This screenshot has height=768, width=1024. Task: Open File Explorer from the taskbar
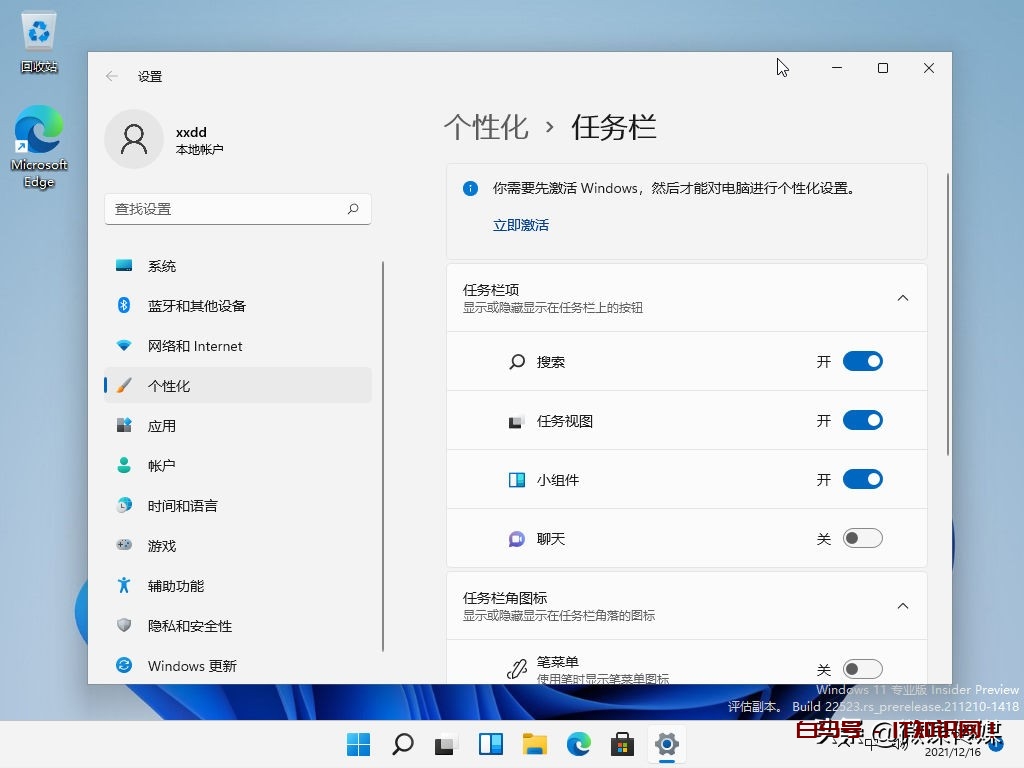[x=535, y=744]
